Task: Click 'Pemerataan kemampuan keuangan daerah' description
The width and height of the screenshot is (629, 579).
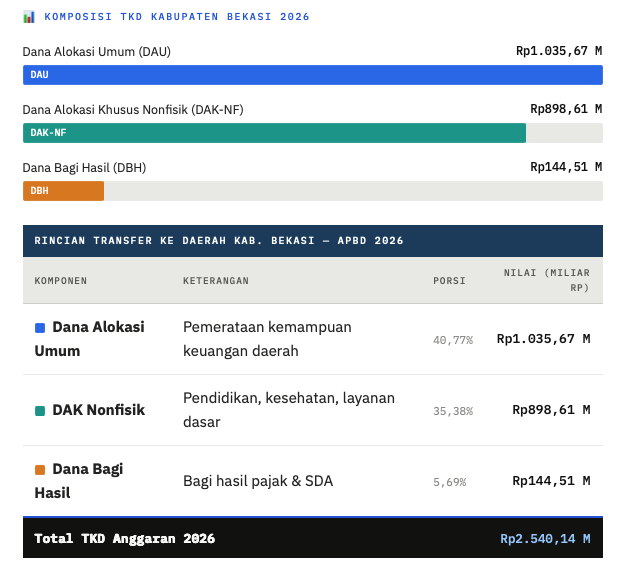Action: click(x=267, y=339)
